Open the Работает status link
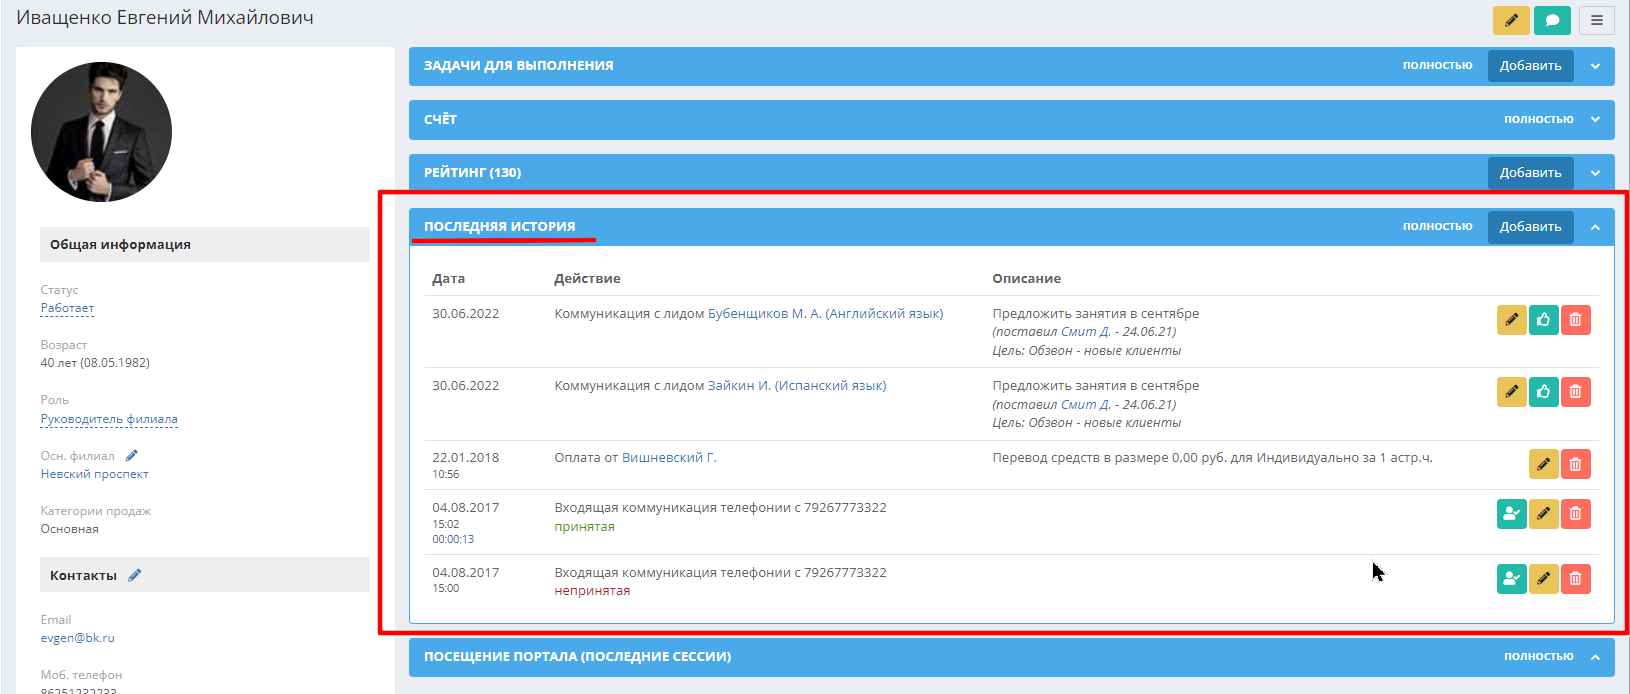The height and width of the screenshot is (694, 1630). coord(67,308)
